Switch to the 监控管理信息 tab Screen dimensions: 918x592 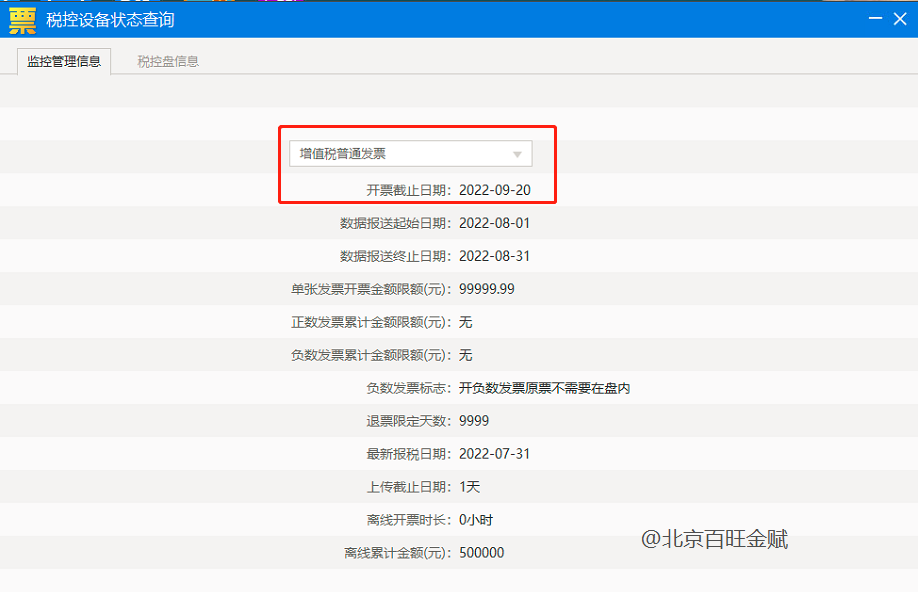pos(64,61)
